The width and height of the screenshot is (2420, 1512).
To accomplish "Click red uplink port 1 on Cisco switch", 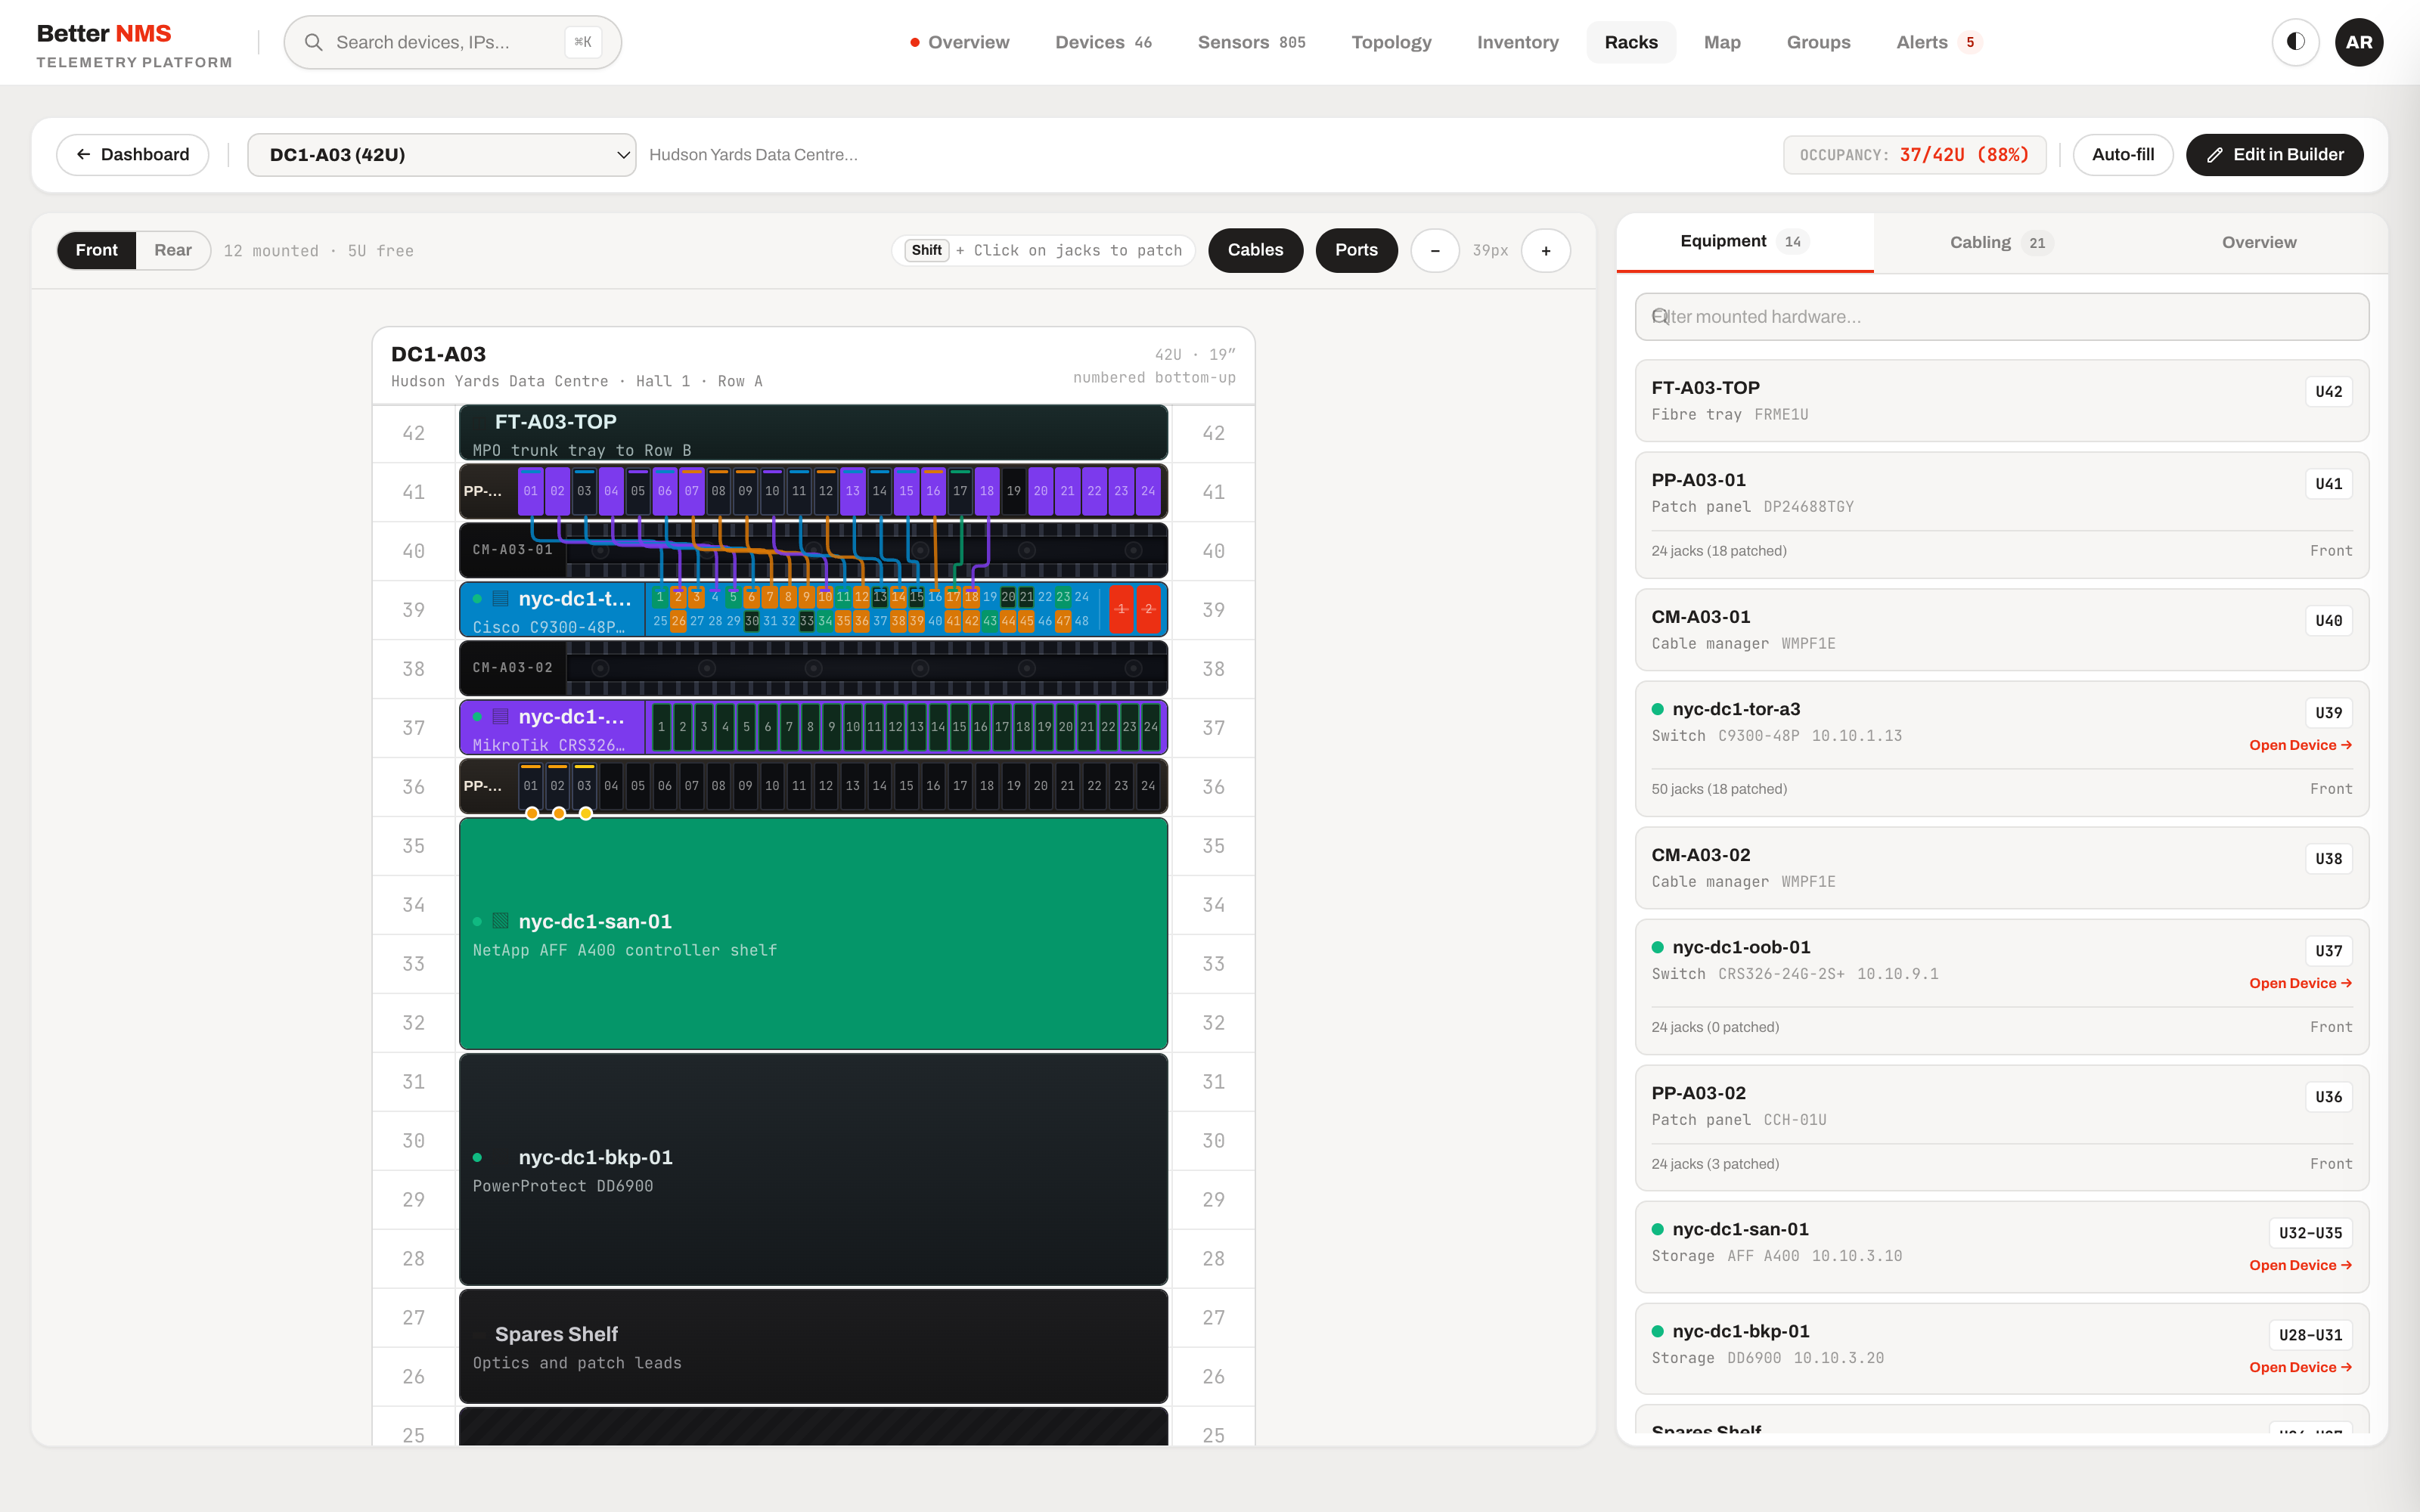I will tap(1121, 609).
